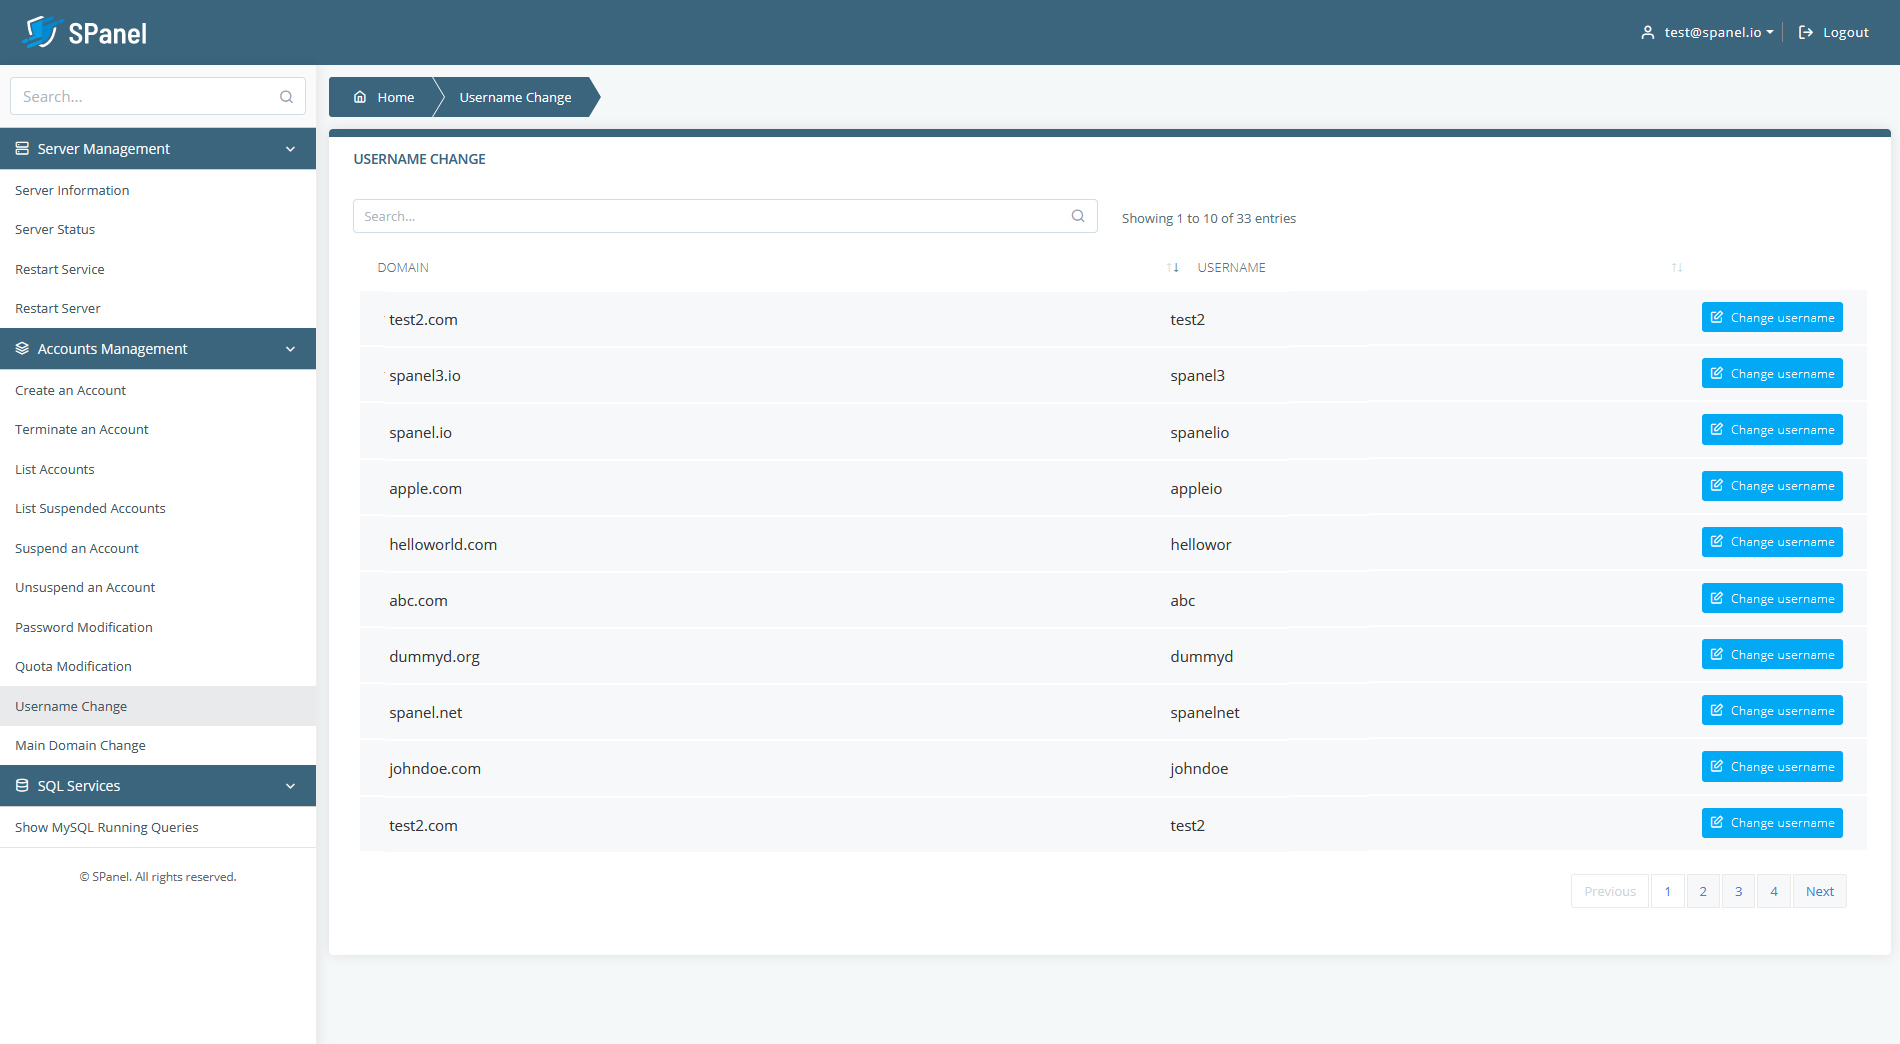Click the Logout icon in header
The width and height of the screenshot is (1900, 1044).
click(x=1805, y=32)
